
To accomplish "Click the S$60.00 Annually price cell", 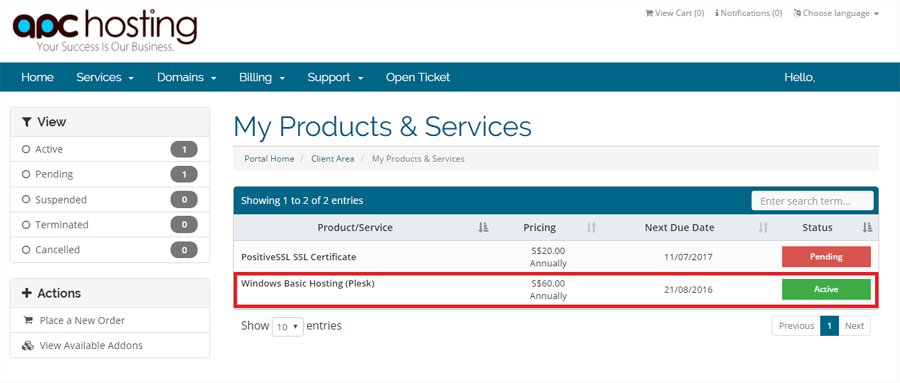I will point(548,289).
